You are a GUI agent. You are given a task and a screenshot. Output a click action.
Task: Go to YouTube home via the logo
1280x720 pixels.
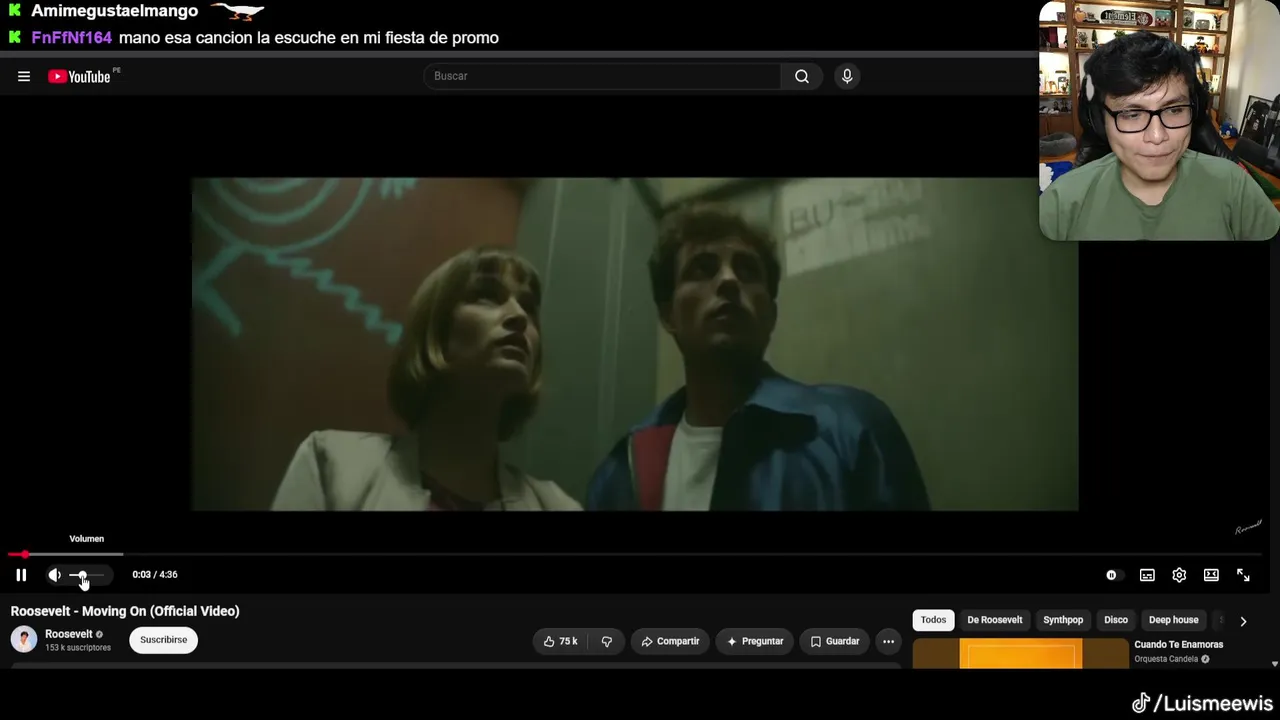click(79, 77)
